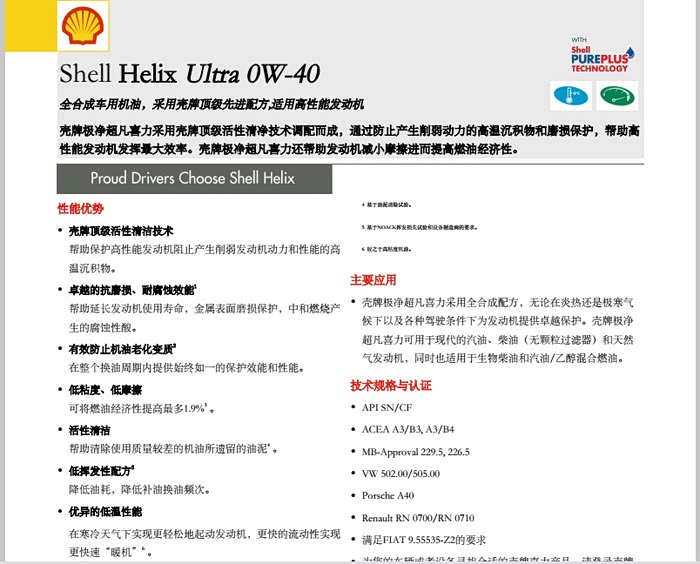
Task: Click the text 降低油耗，降低补油换油频次
Action: [139, 490]
